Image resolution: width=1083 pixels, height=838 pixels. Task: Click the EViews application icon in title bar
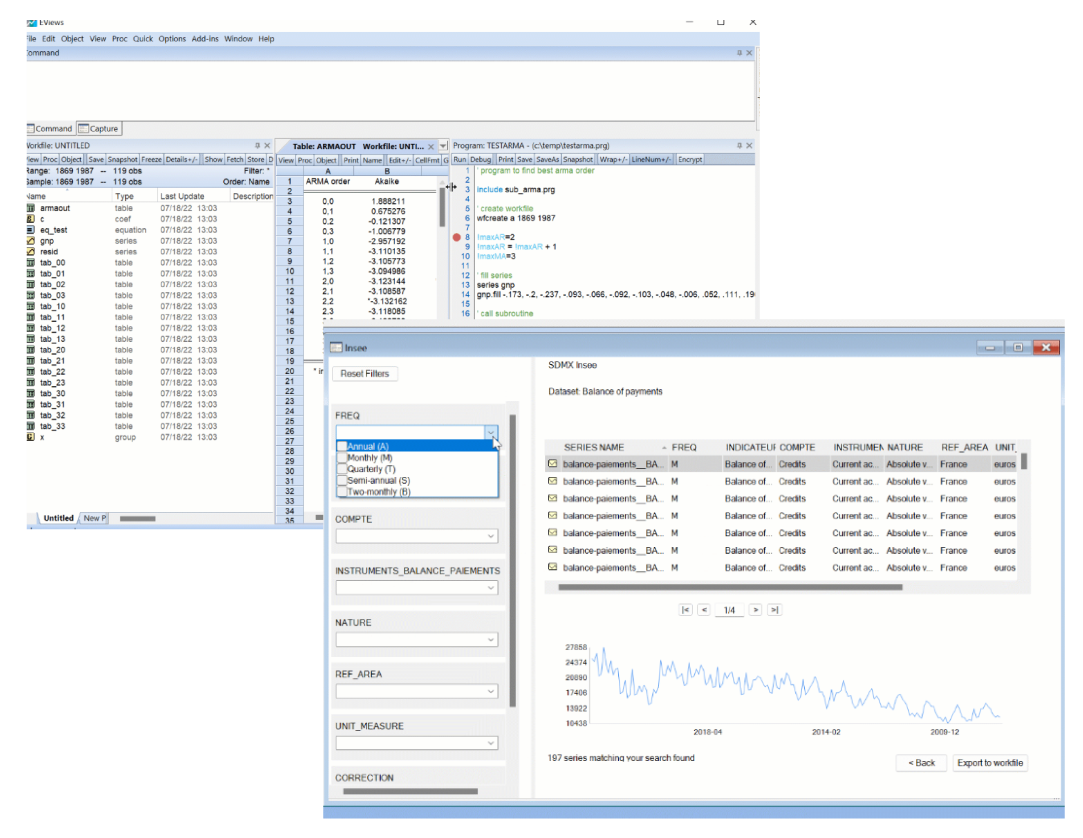point(32,23)
